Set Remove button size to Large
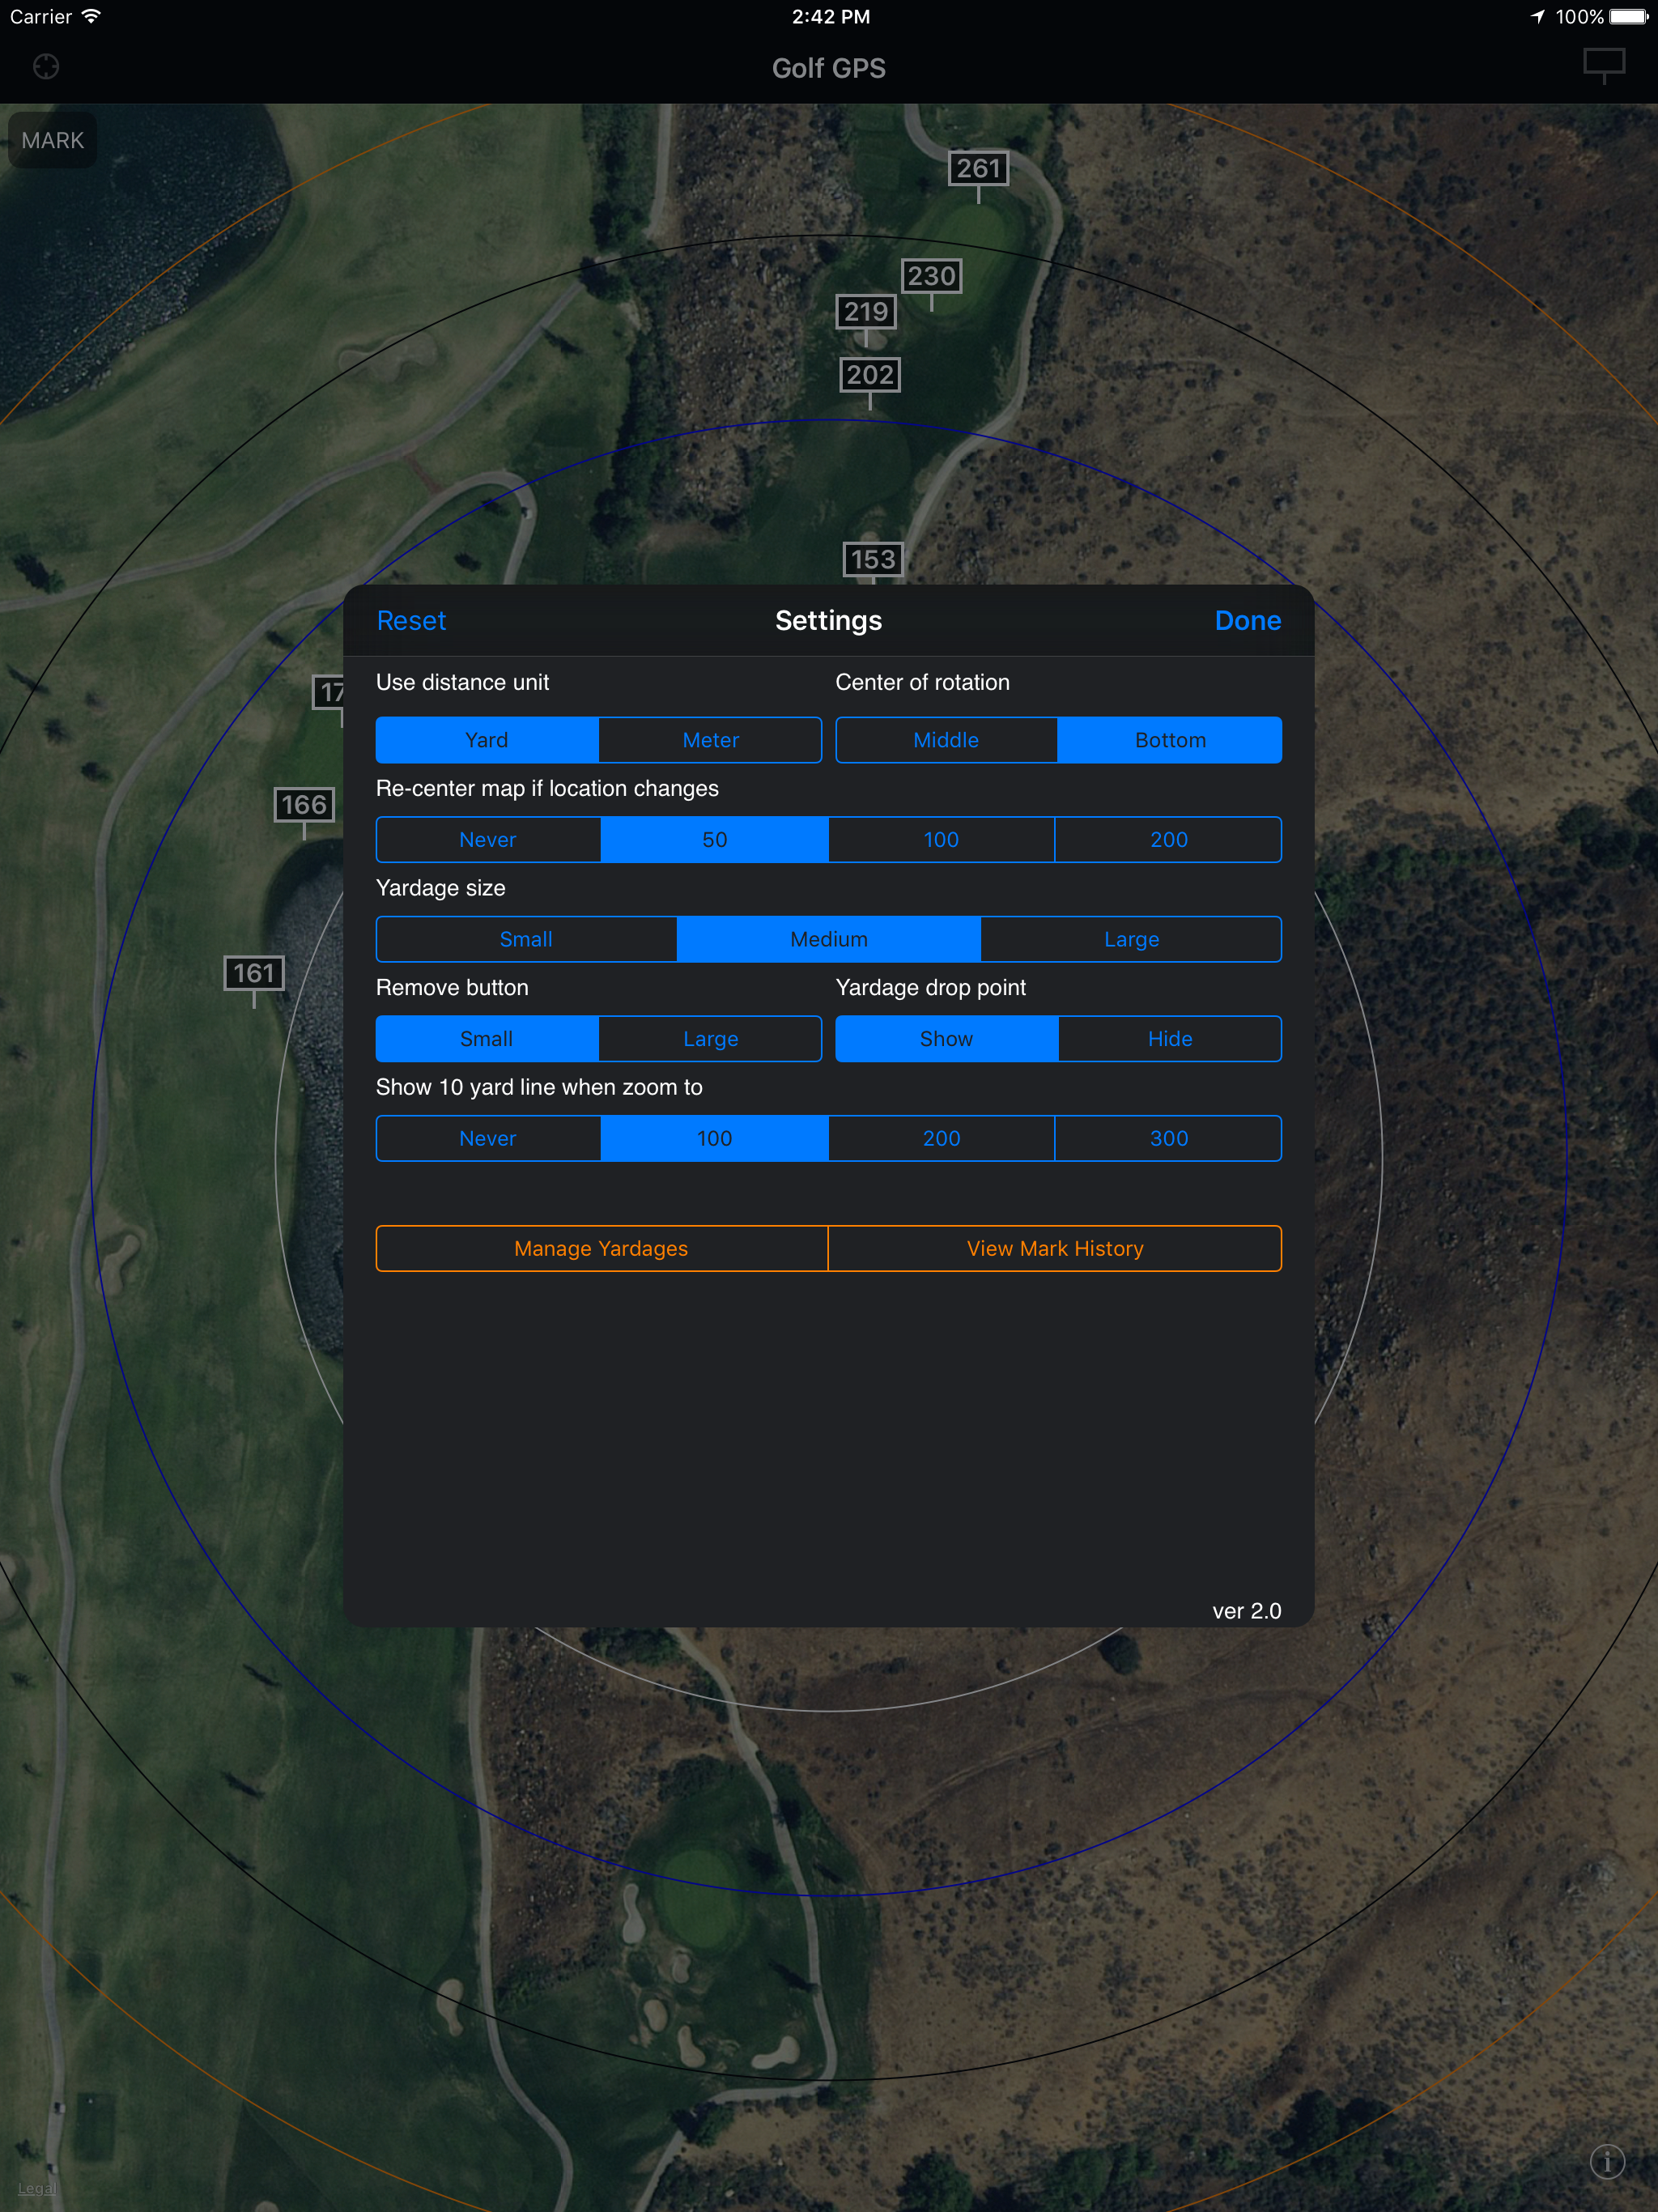The height and width of the screenshot is (2212, 1658). pyautogui.click(x=710, y=1039)
